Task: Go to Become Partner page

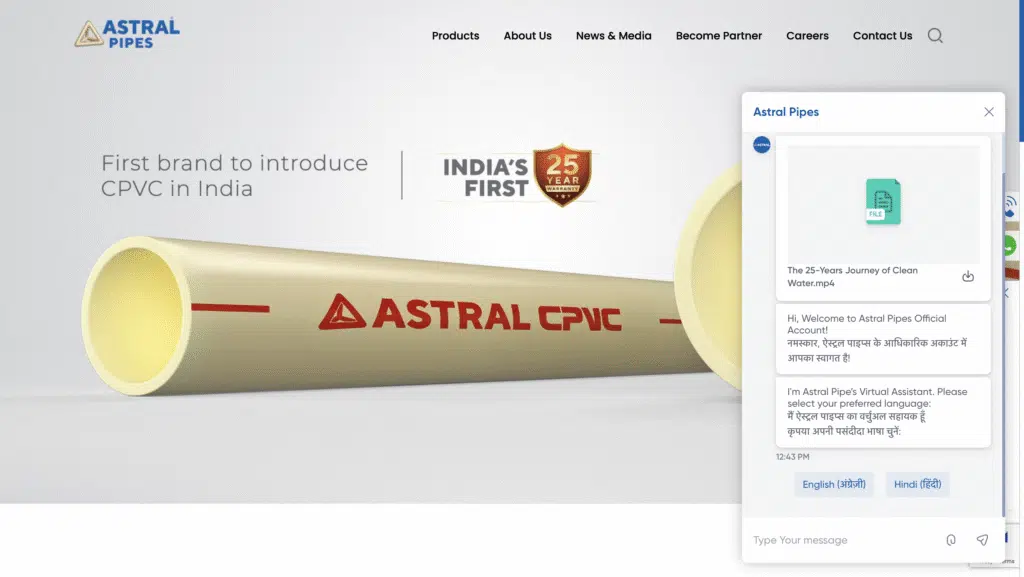Action: point(718,36)
